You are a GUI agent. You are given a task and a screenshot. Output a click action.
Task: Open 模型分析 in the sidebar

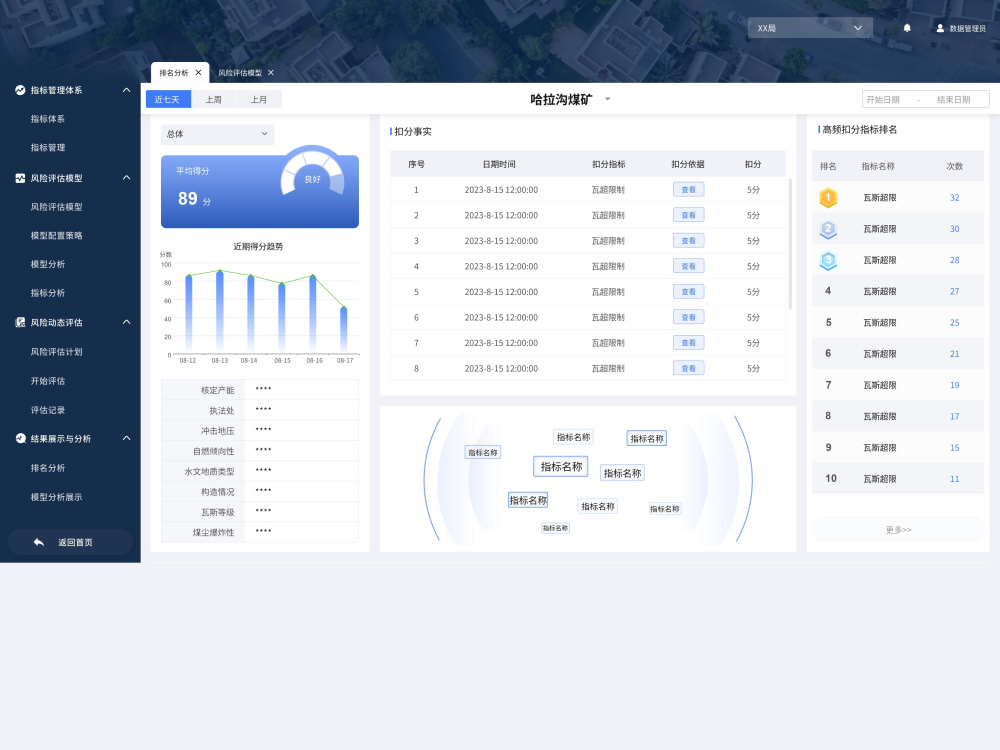(48, 264)
